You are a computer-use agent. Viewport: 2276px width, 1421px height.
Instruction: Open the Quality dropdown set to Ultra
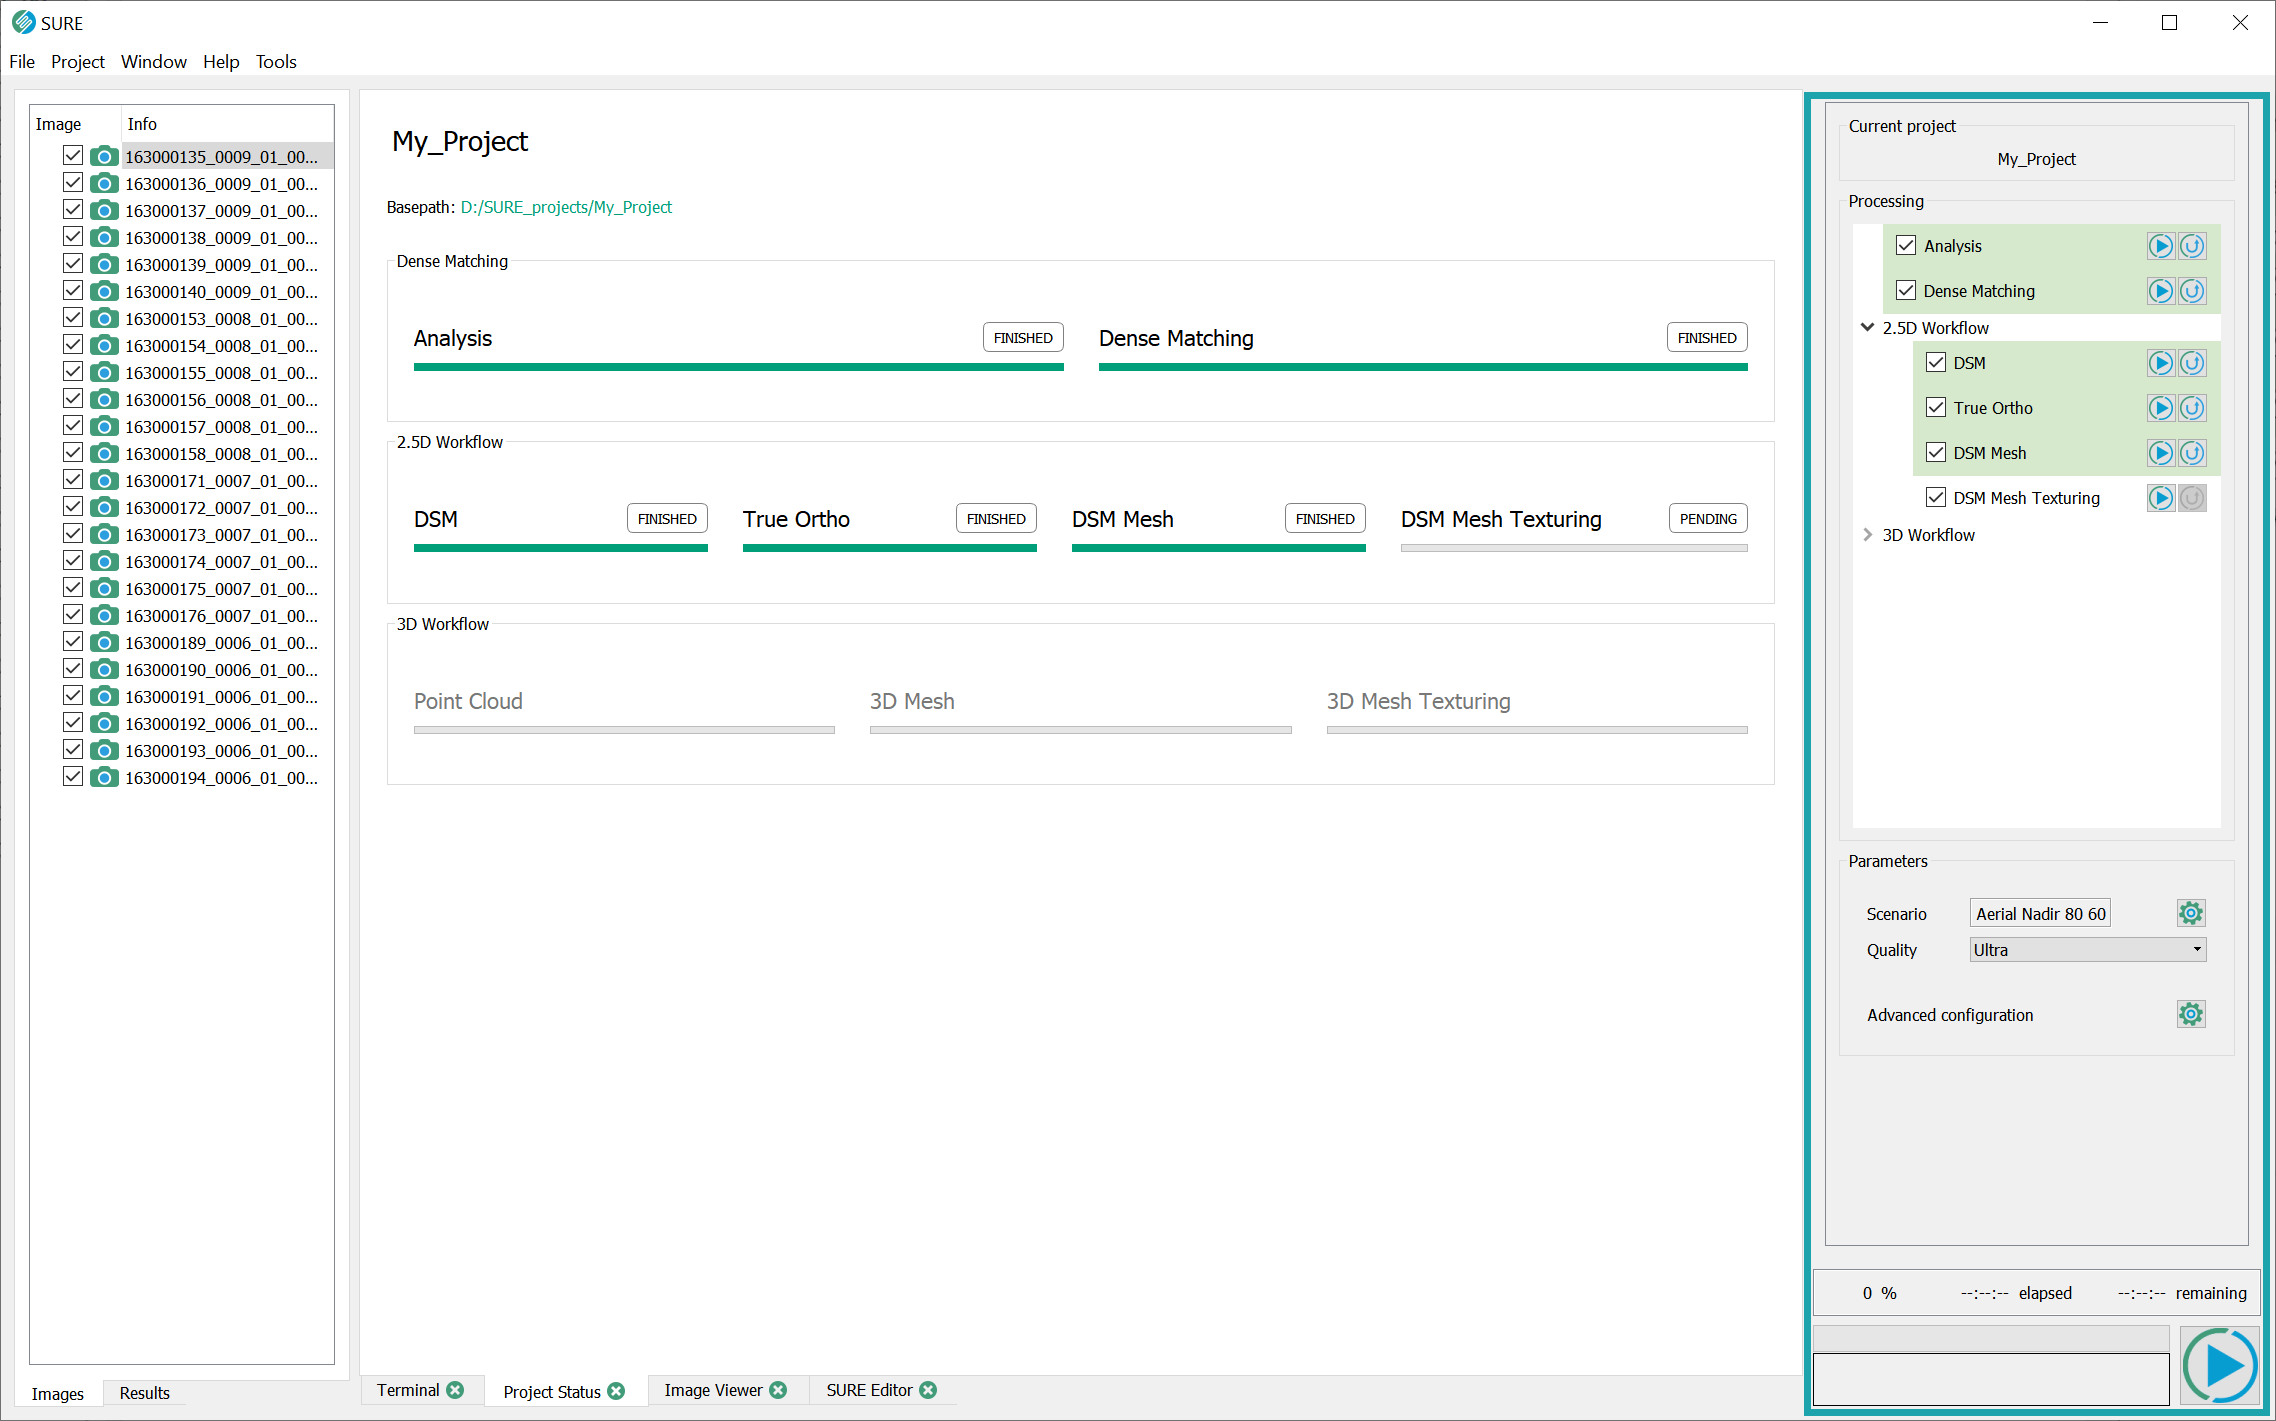click(2087, 950)
